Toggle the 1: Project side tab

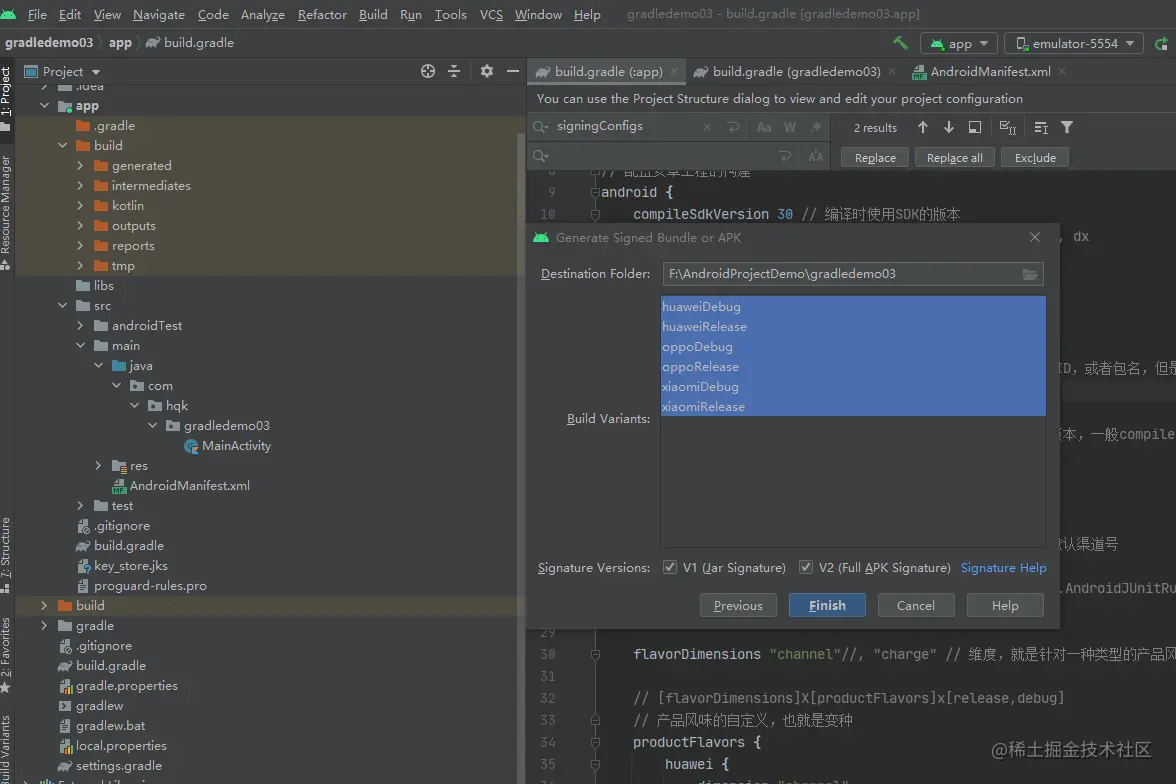[6, 98]
